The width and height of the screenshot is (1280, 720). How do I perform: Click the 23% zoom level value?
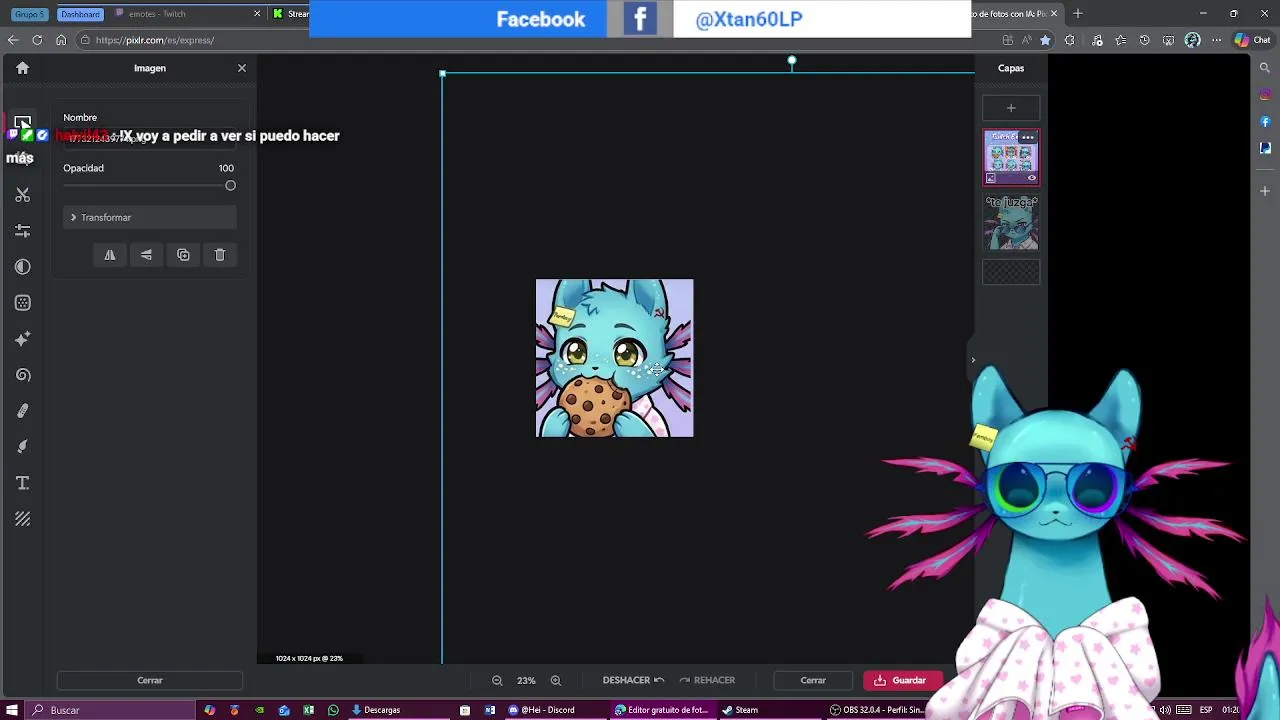pos(526,680)
